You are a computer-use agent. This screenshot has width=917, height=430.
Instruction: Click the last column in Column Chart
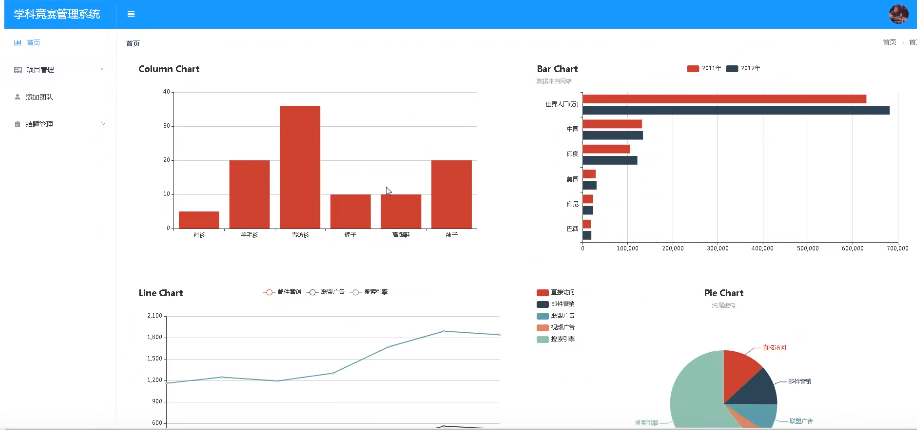point(451,194)
